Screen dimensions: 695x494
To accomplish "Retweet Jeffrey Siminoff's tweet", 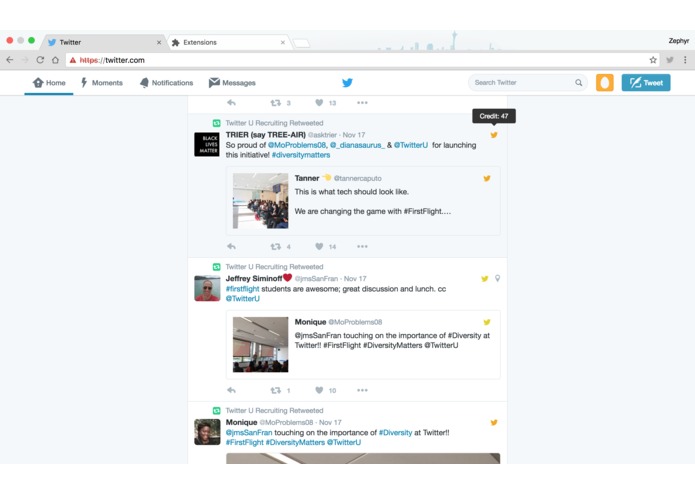I will (276, 390).
